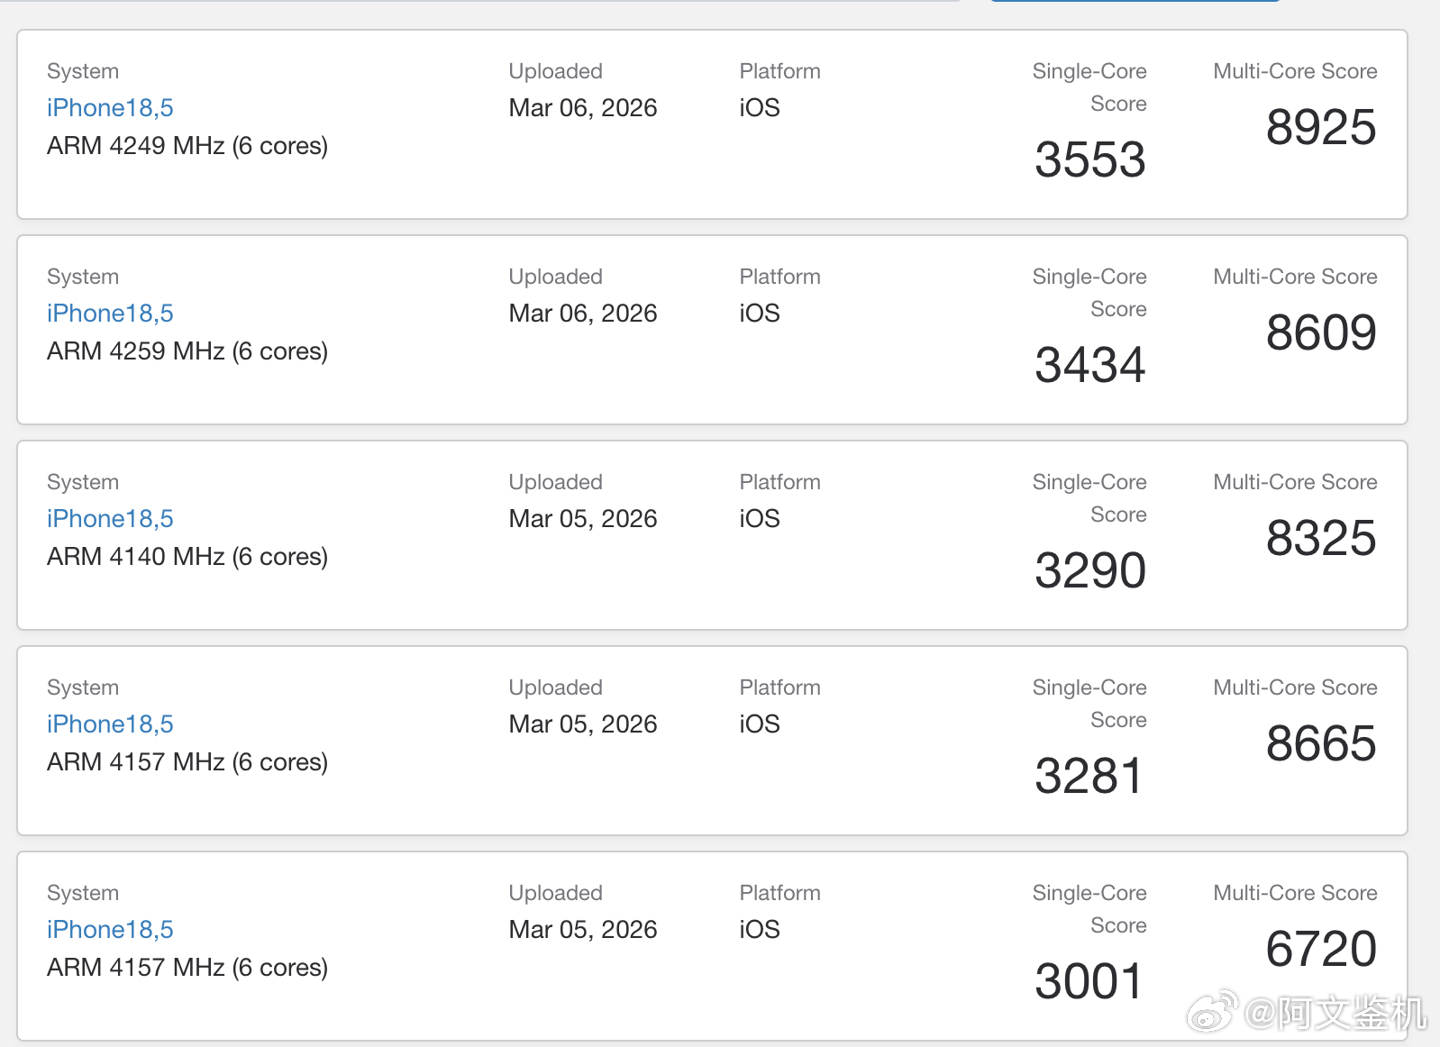Open the iPhone18,5 link with 8665 multi-core score
The width and height of the screenshot is (1440, 1047).
pyautogui.click(x=110, y=724)
